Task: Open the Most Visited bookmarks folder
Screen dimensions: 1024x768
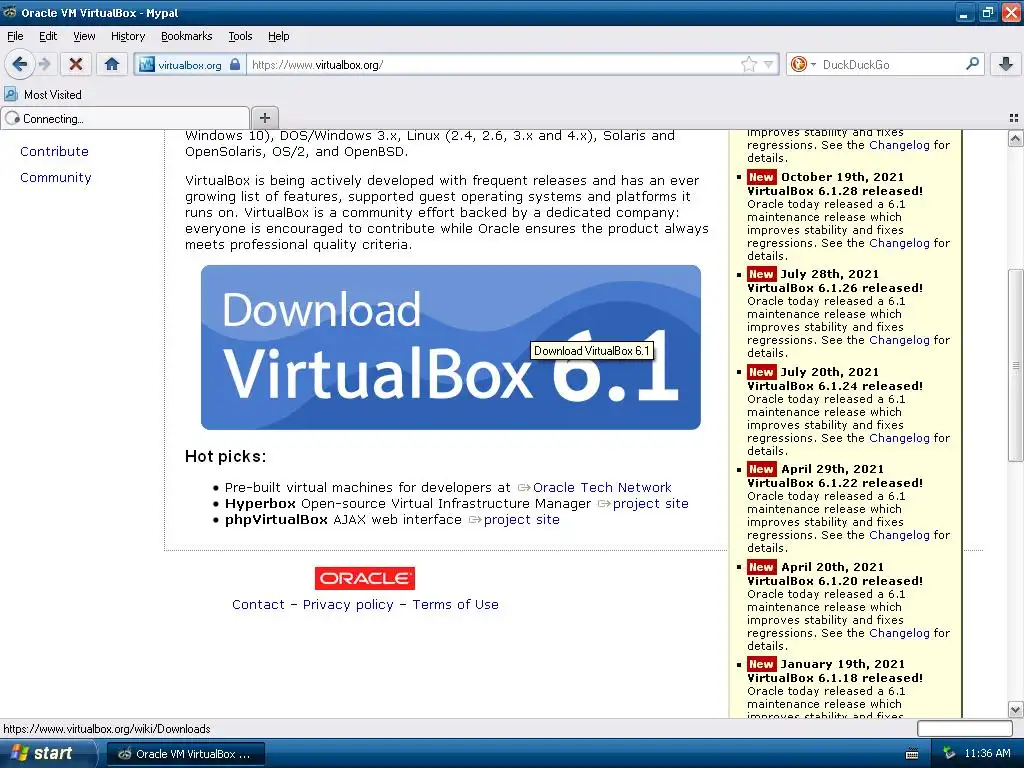Action: [43, 95]
